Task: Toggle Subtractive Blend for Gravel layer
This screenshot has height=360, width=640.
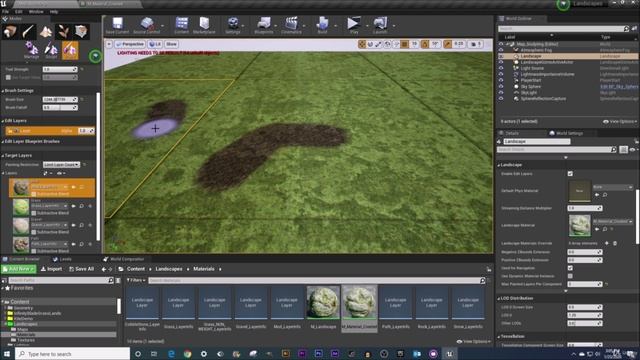Action: click(34, 232)
